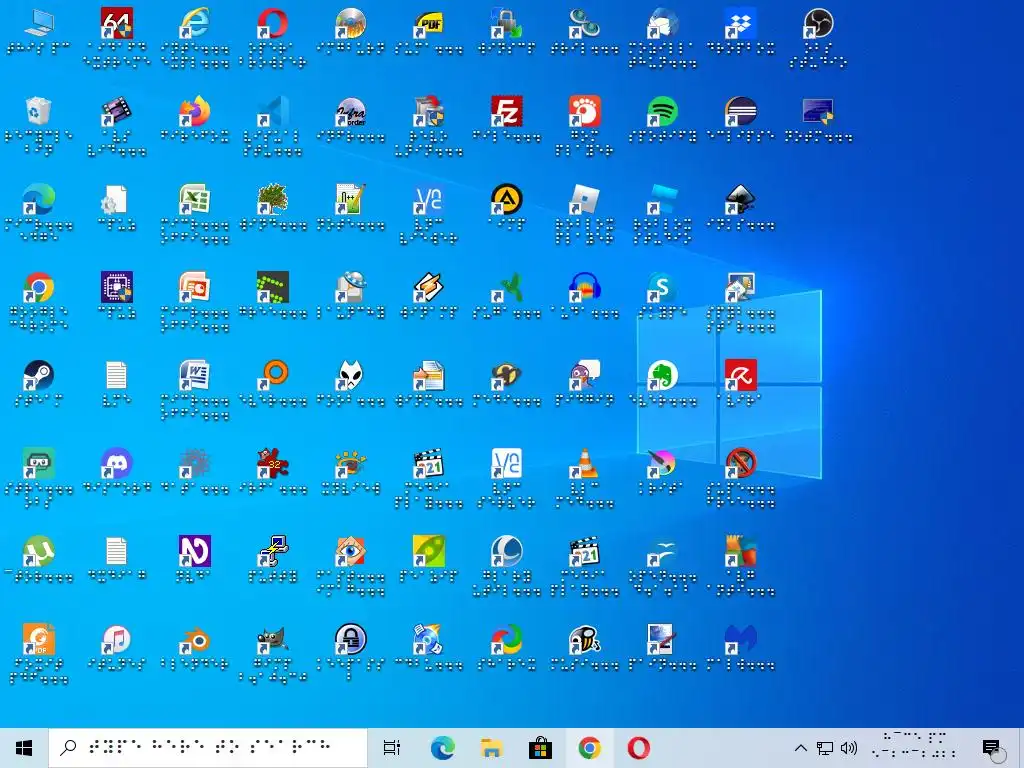Select the Steam desktop shortcut
Viewport: 1024px width, 768px height.
[39, 376]
